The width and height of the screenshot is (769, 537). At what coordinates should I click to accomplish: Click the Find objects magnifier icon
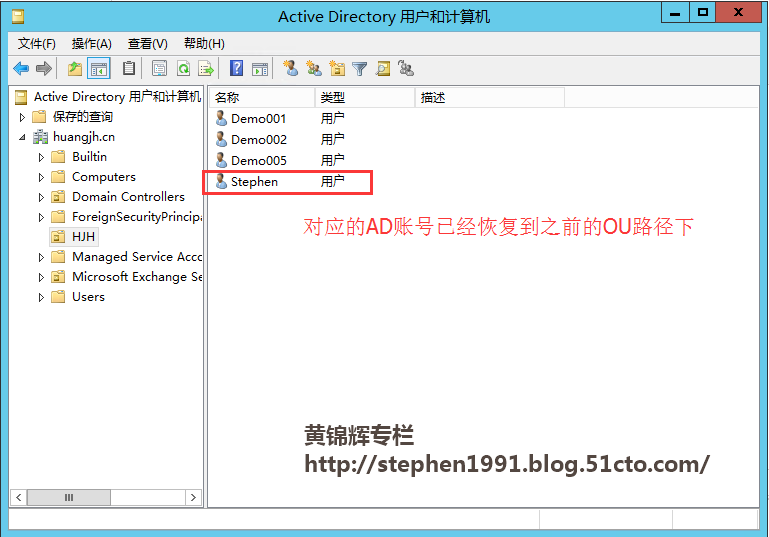(x=383, y=69)
